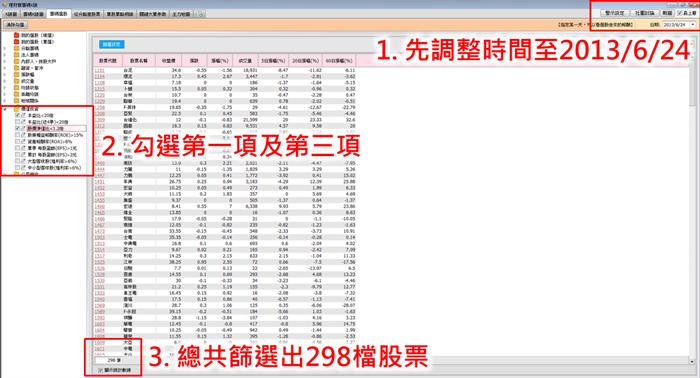Expand the 法人選股 tree folder
700x378 pixels.
(5, 55)
